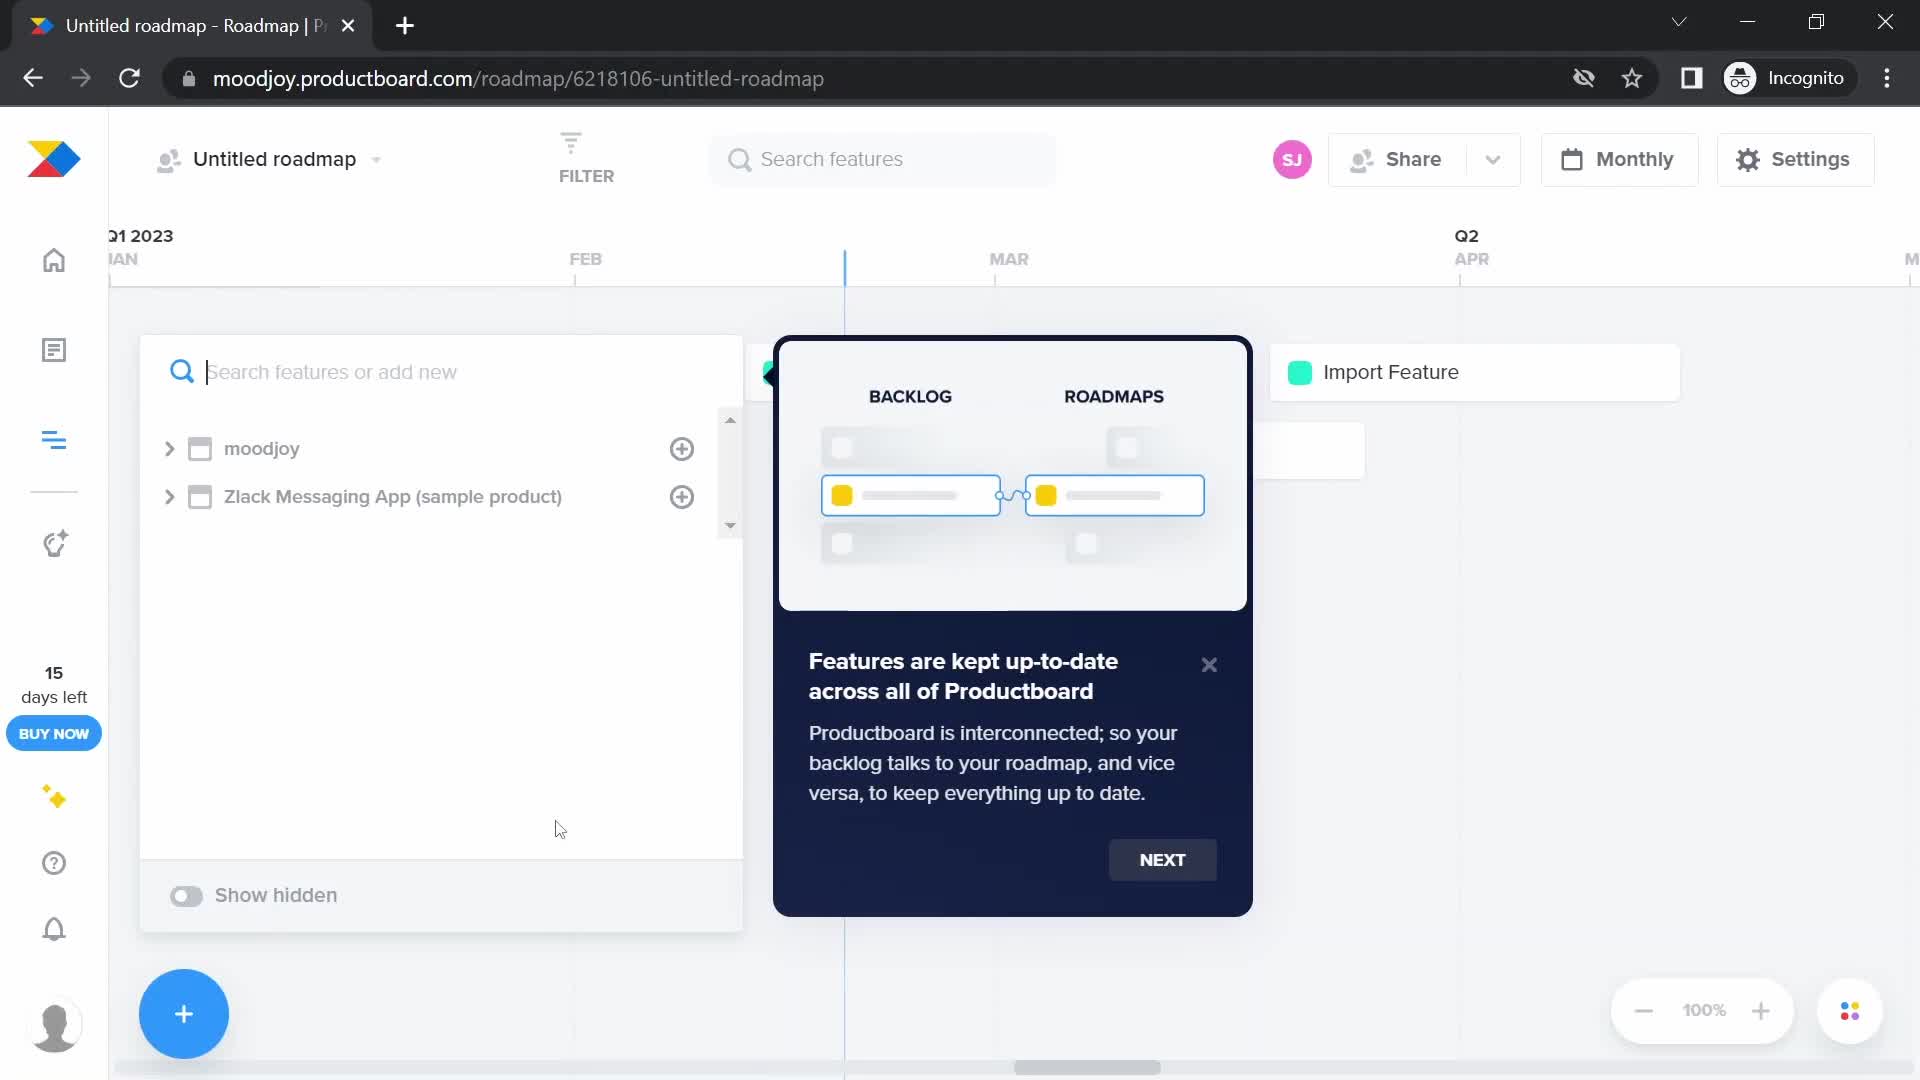Toggle the Show hidden switch

tap(186, 896)
